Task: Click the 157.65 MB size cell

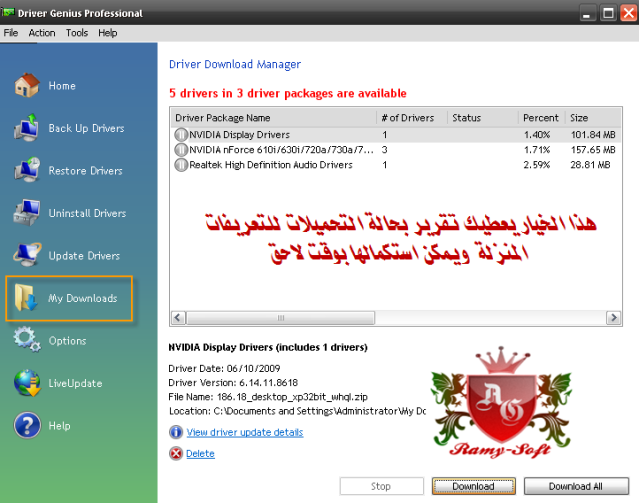Action: coord(593,150)
